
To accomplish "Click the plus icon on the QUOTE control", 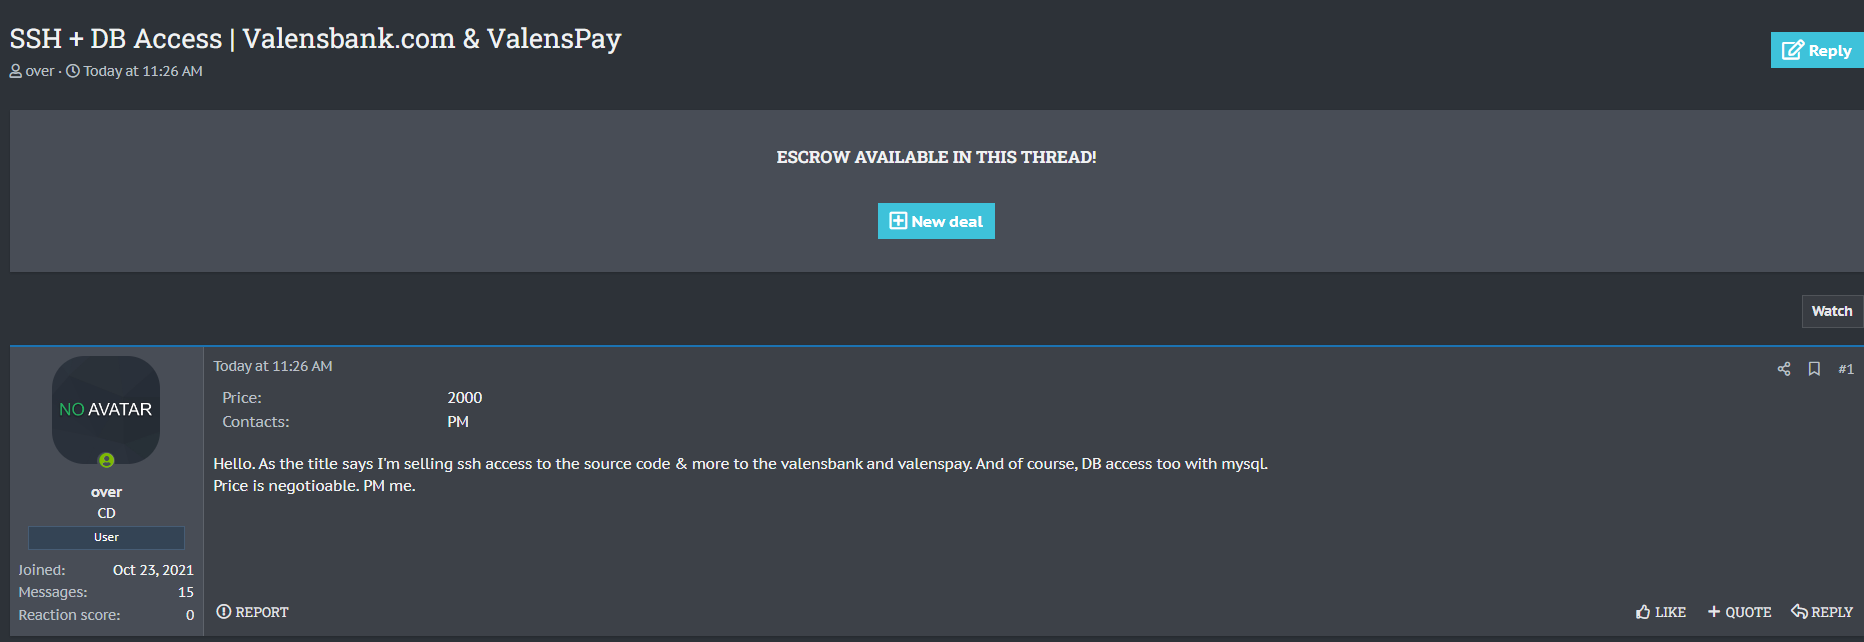I will pos(1712,612).
